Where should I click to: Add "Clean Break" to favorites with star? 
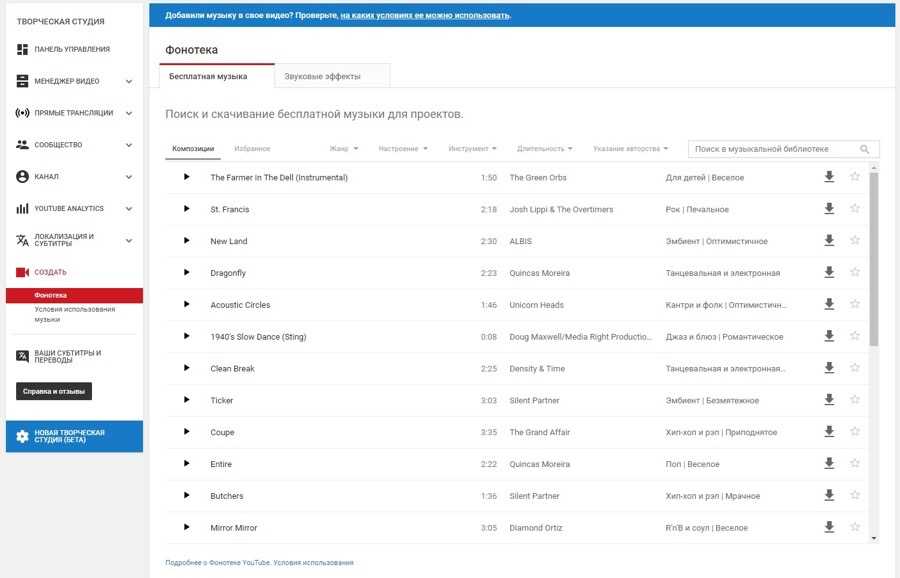(x=855, y=368)
